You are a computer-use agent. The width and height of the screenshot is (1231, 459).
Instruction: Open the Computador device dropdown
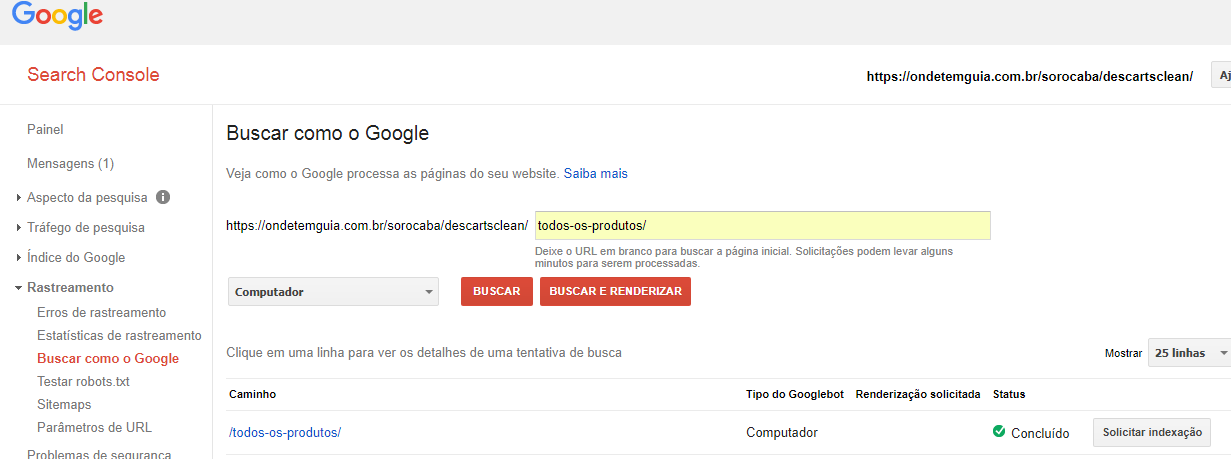[x=334, y=292]
